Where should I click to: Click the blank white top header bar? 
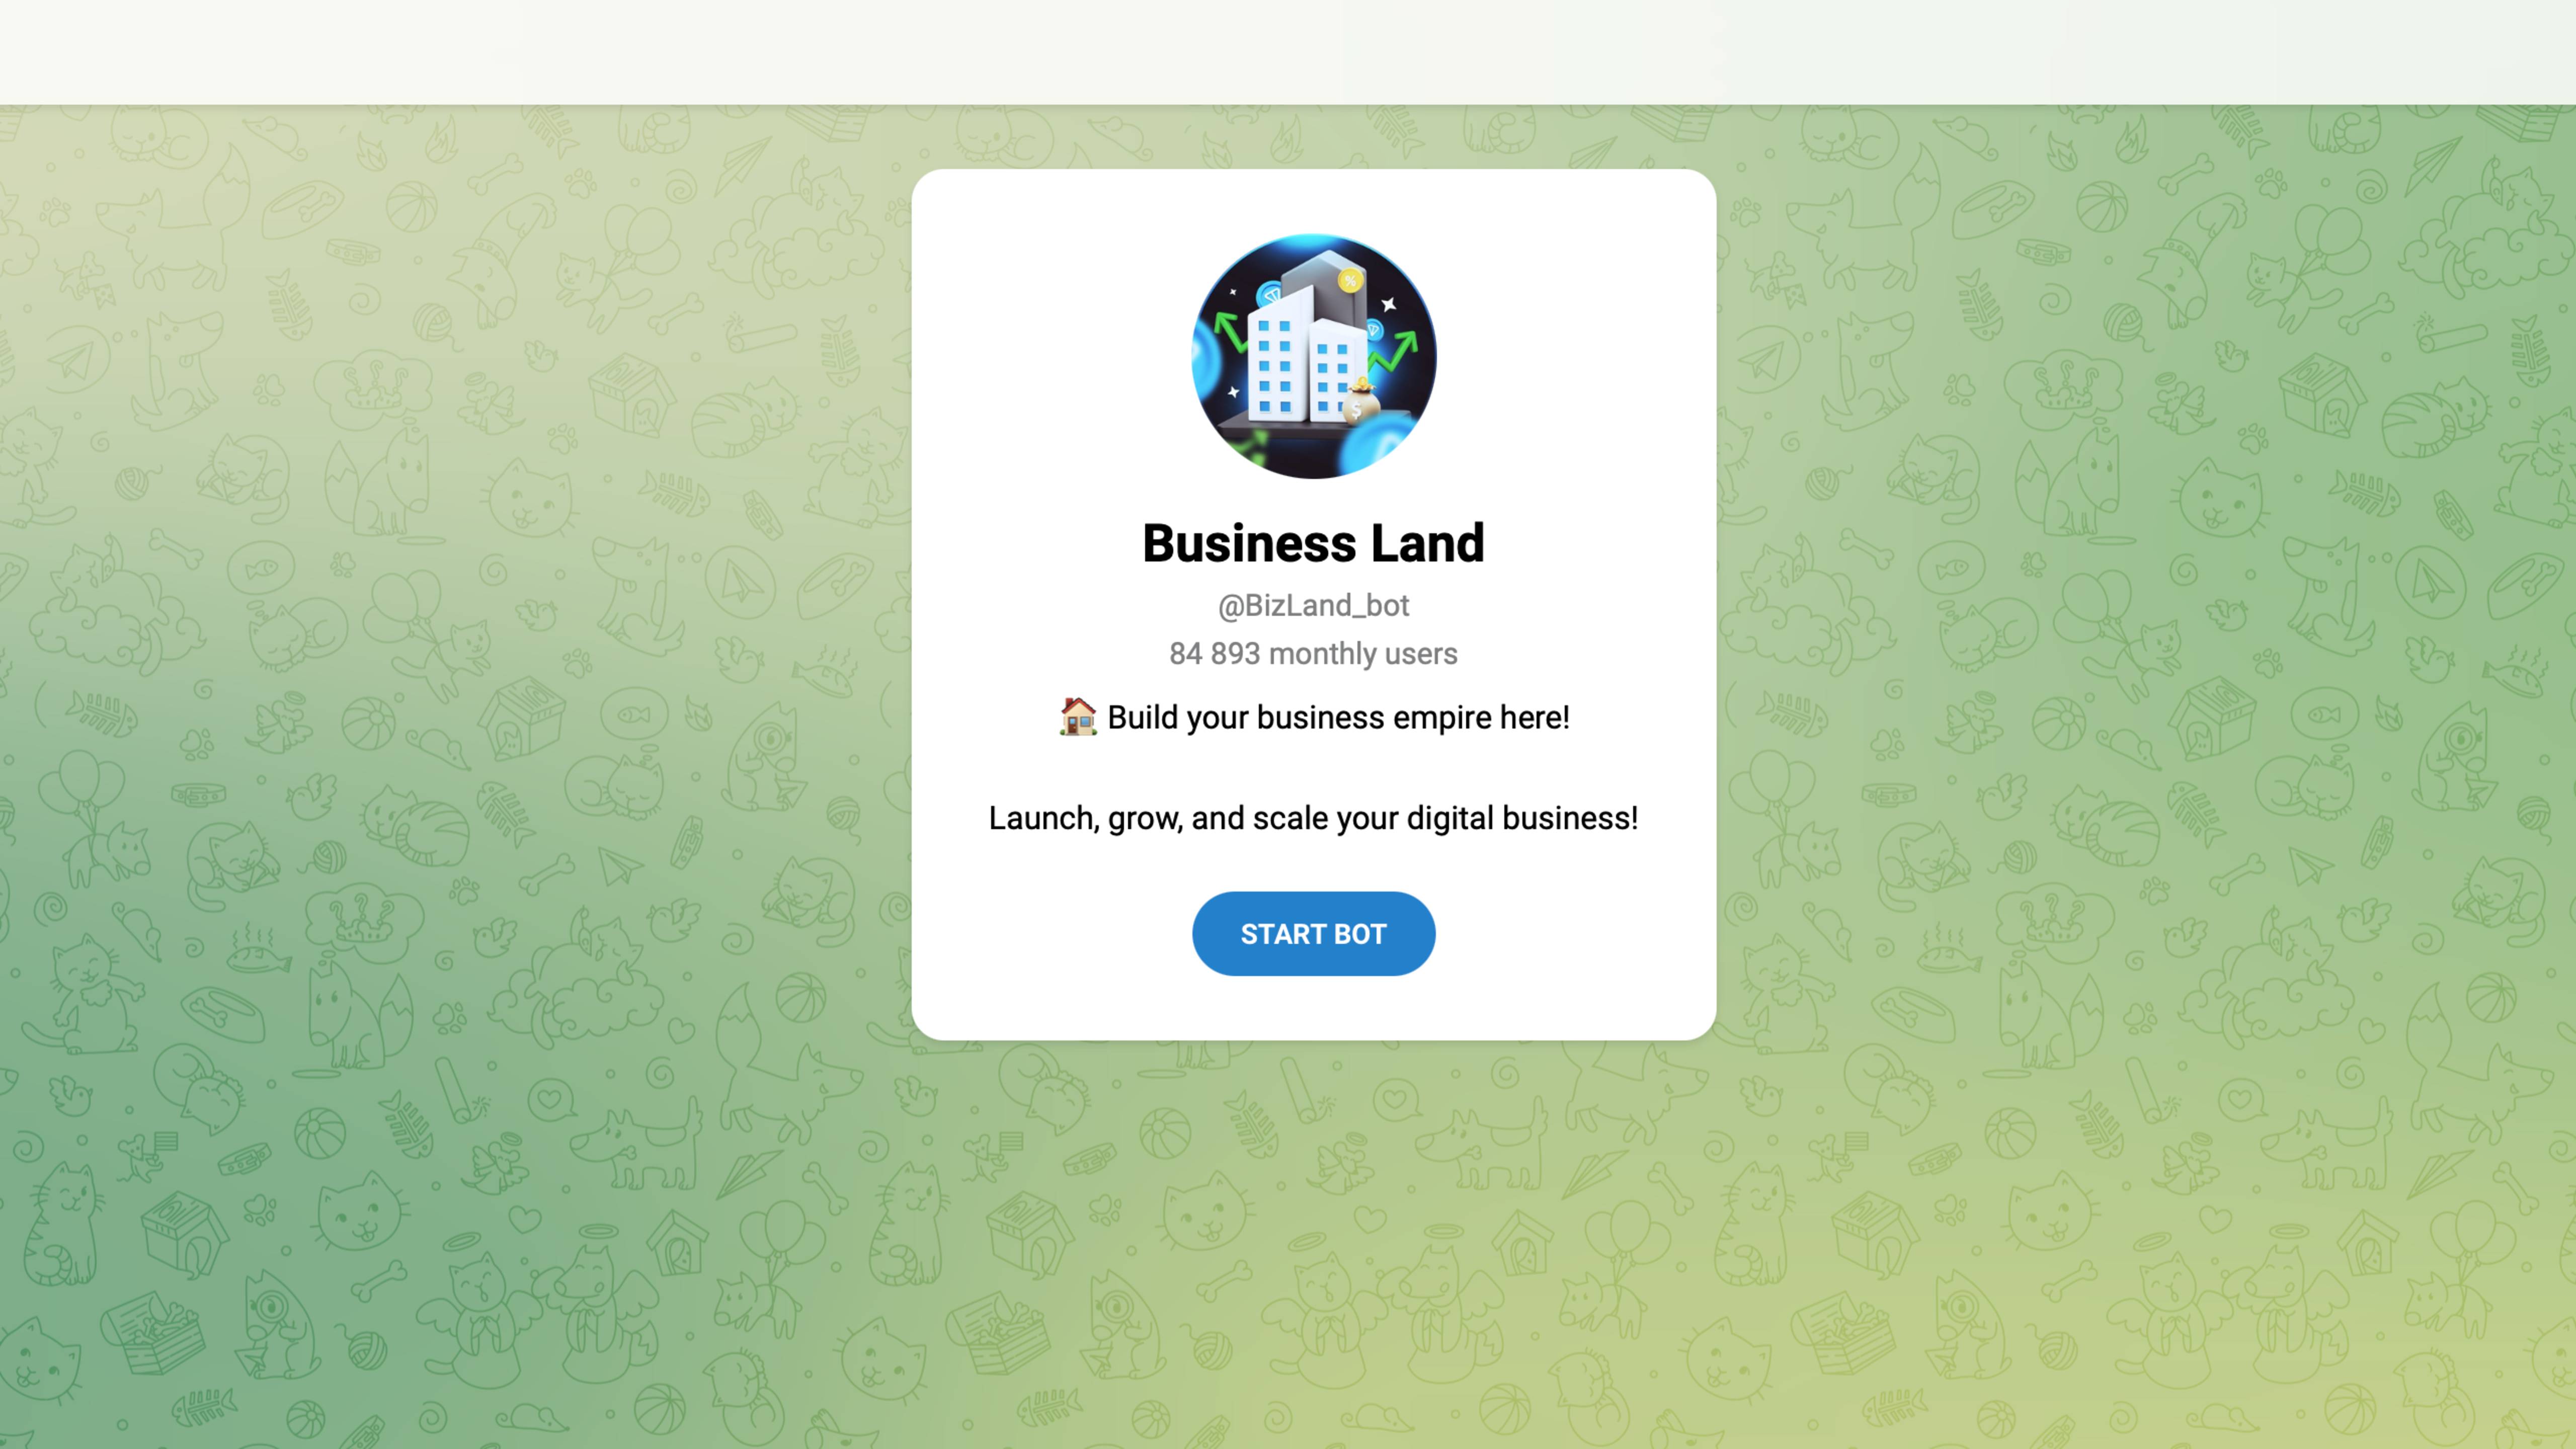point(1288,52)
